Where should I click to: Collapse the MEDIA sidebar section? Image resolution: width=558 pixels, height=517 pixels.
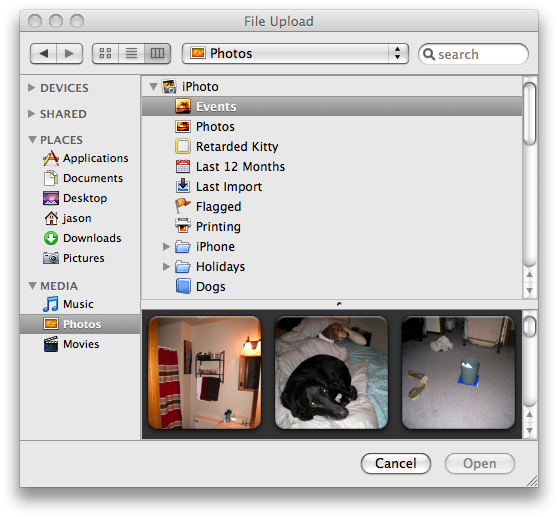point(32,286)
